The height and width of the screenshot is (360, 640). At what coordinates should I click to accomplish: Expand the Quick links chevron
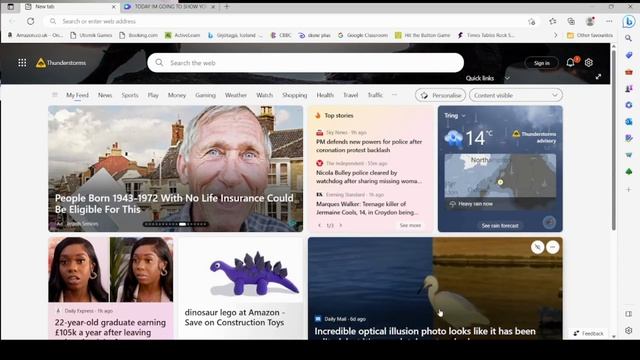click(x=507, y=78)
